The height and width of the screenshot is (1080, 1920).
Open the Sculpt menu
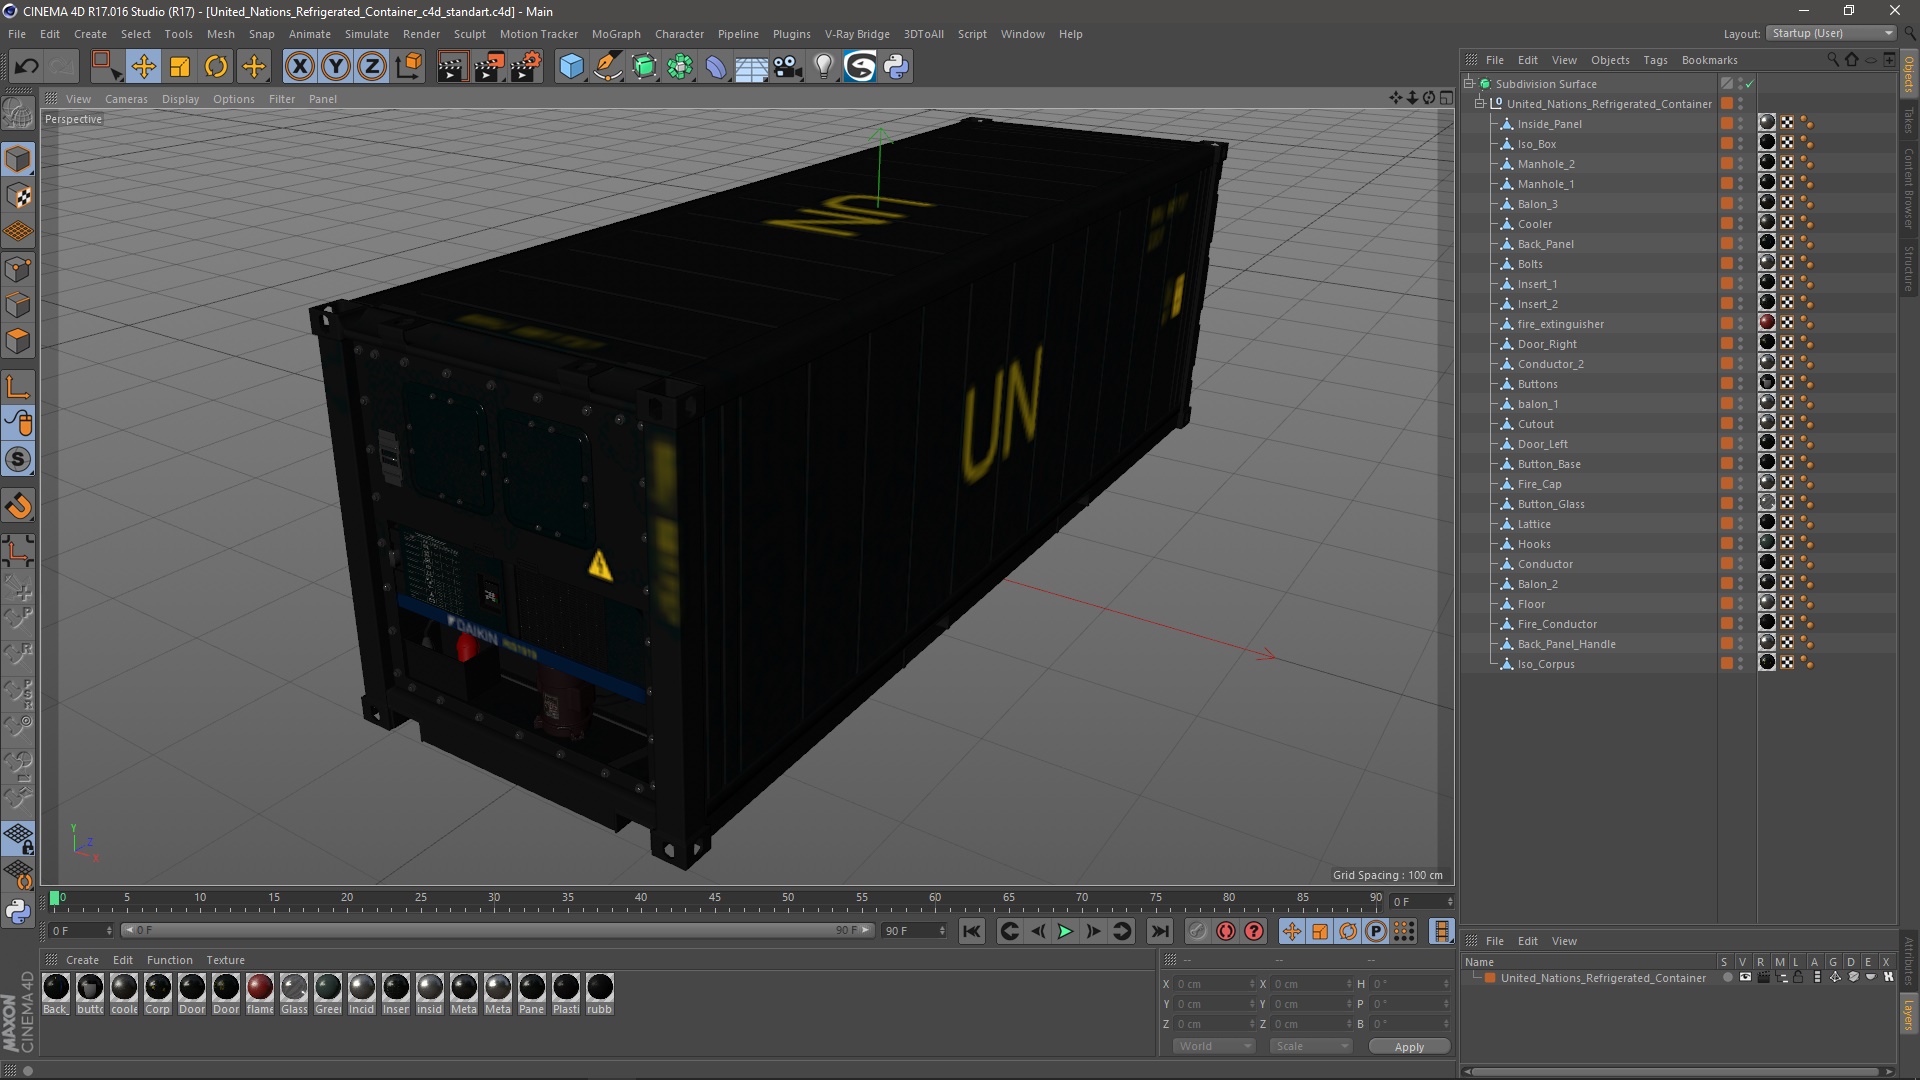pos(469,34)
